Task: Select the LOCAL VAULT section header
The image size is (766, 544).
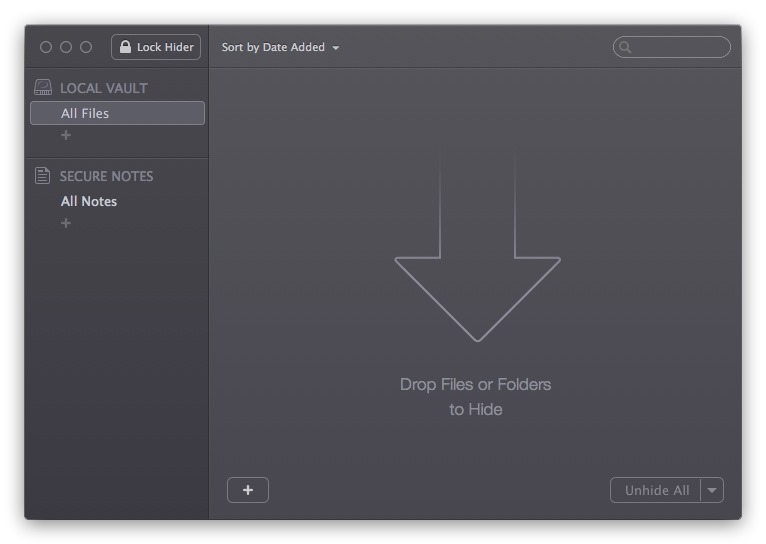Action: pos(103,88)
